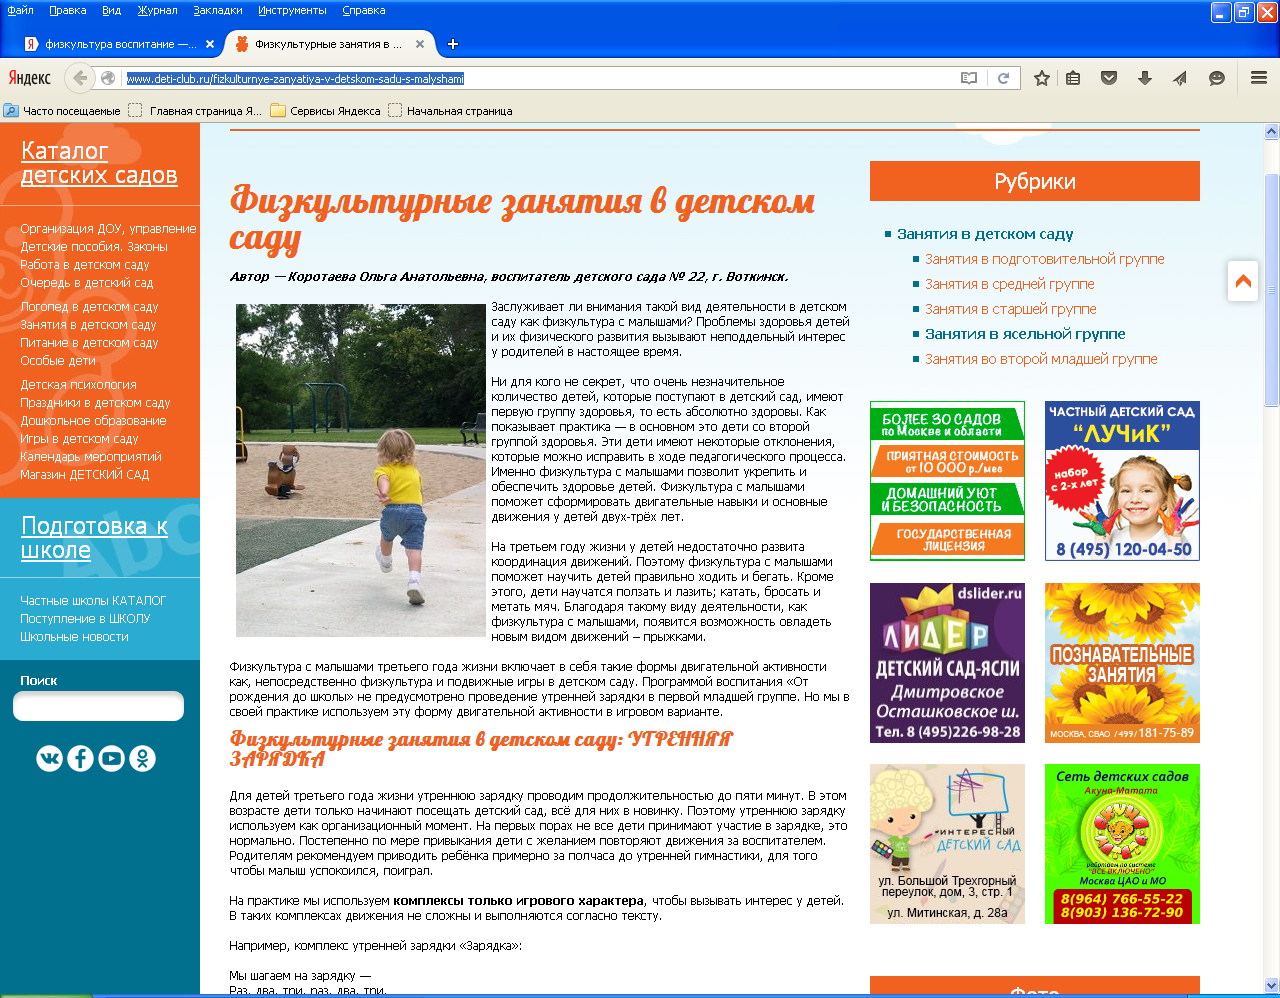Viewport: 1280px width, 998px height.
Task: Open Занятия в средней группе rubric
Action: click(1009, 284)
